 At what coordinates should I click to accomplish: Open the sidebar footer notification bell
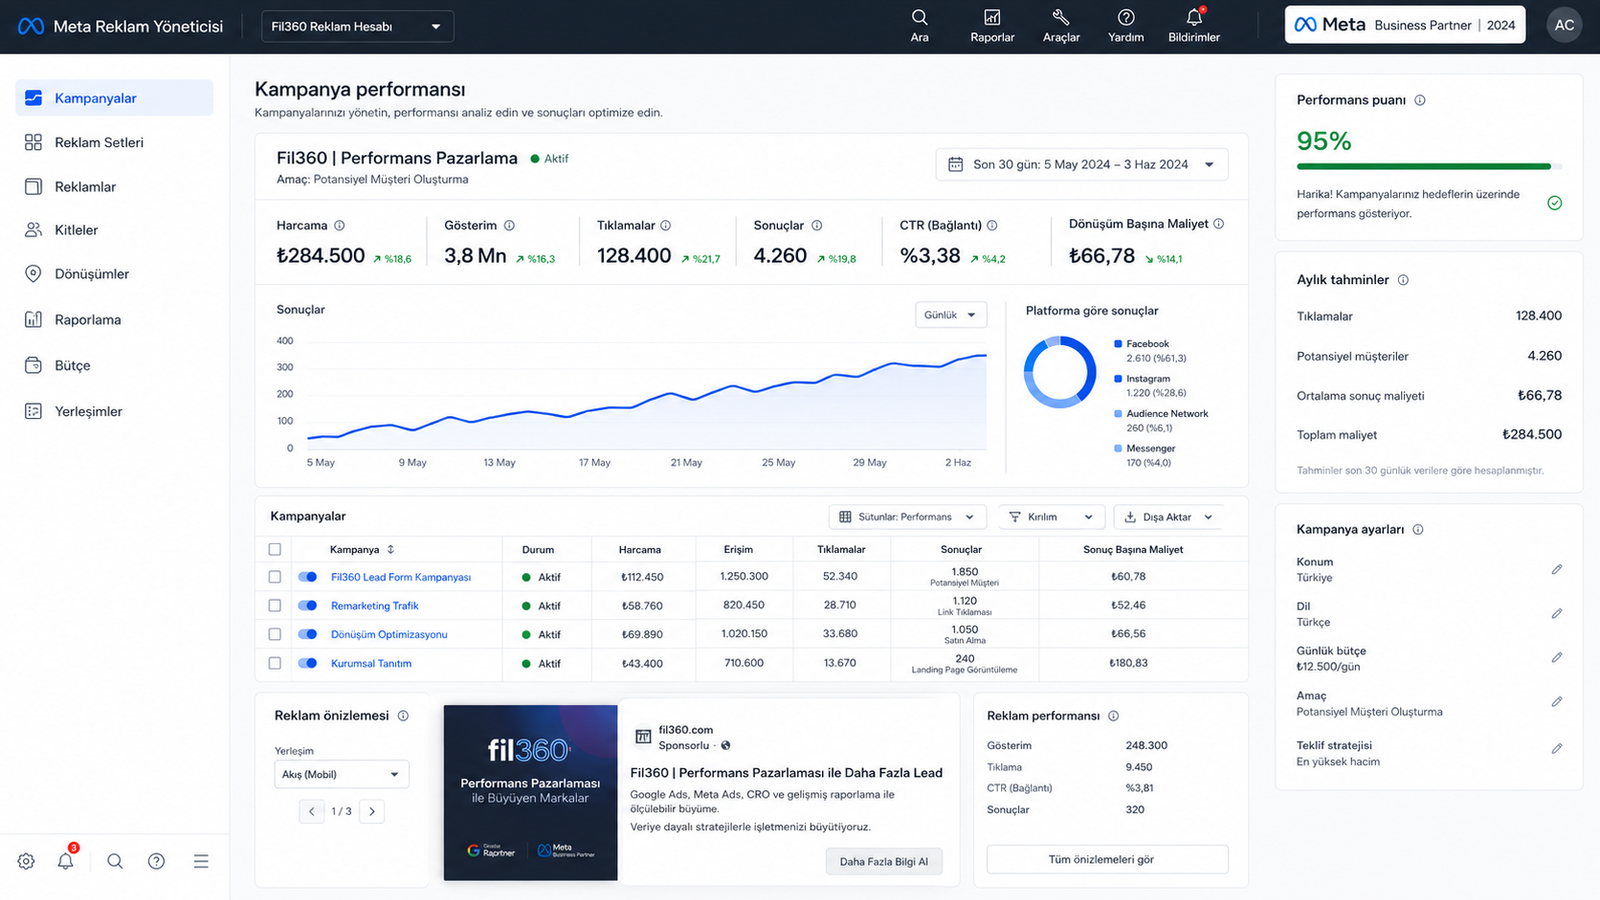pyautogui.click(x=66, y=860)
